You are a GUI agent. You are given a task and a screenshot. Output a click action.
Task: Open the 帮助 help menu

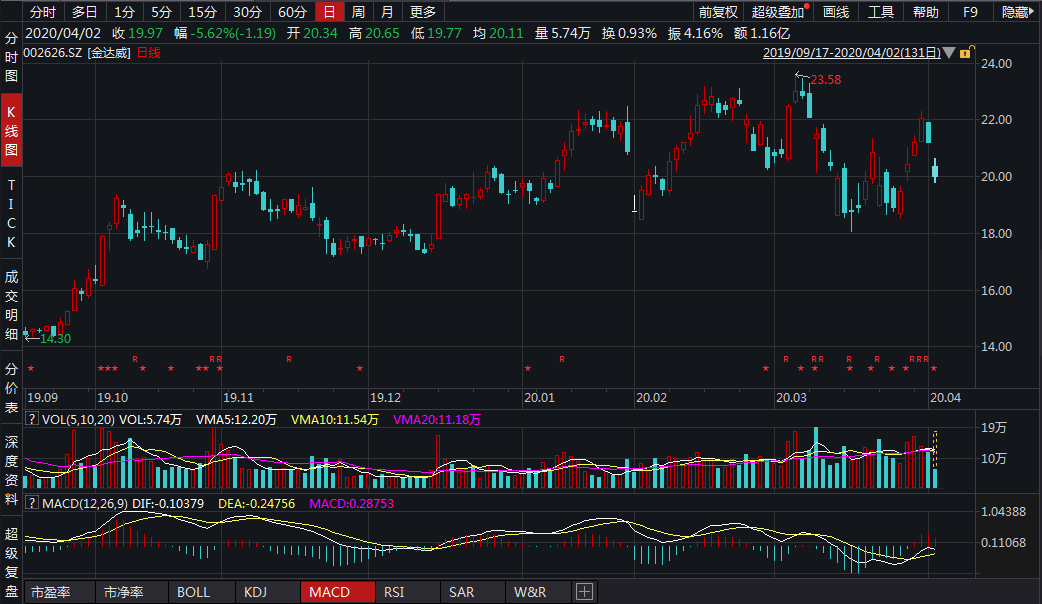(926, 12)
